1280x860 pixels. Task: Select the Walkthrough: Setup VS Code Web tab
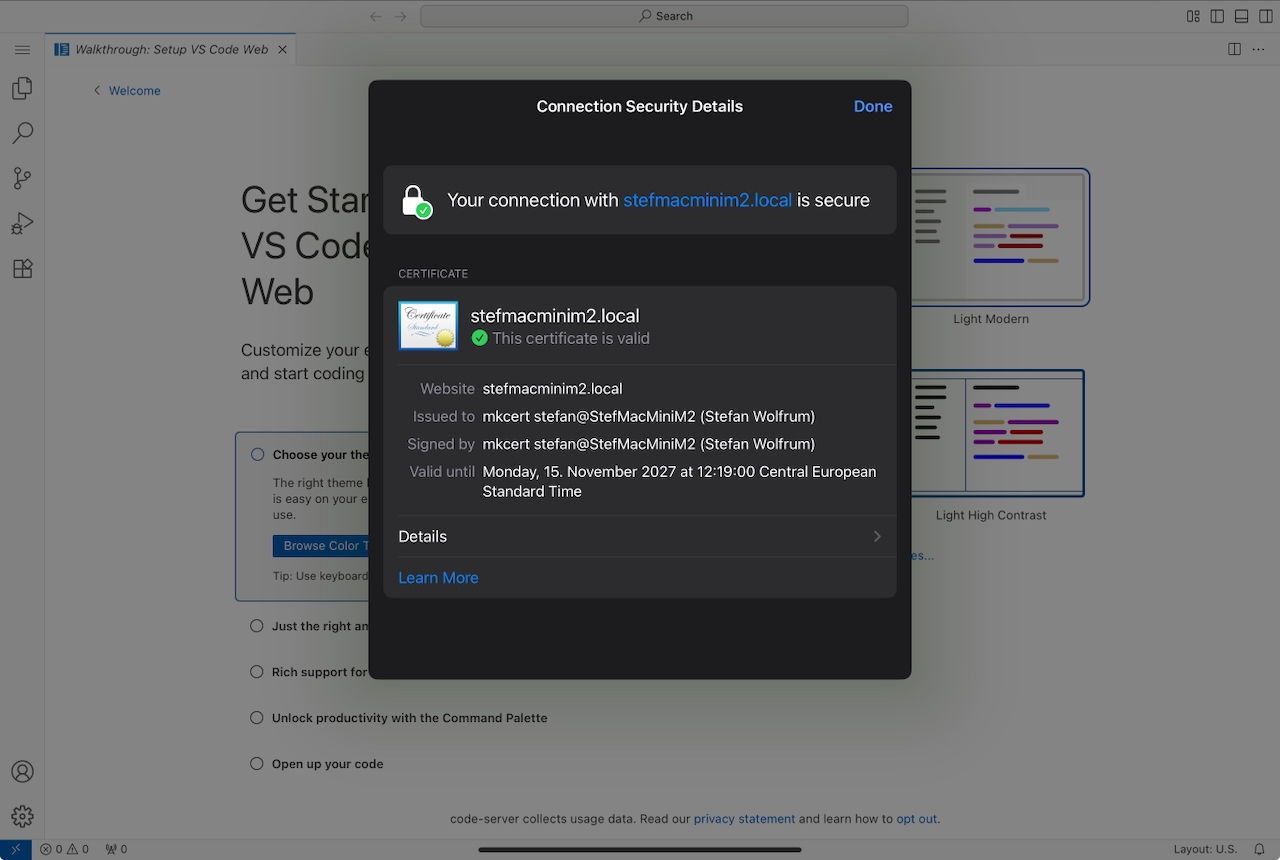pos(171,49)
